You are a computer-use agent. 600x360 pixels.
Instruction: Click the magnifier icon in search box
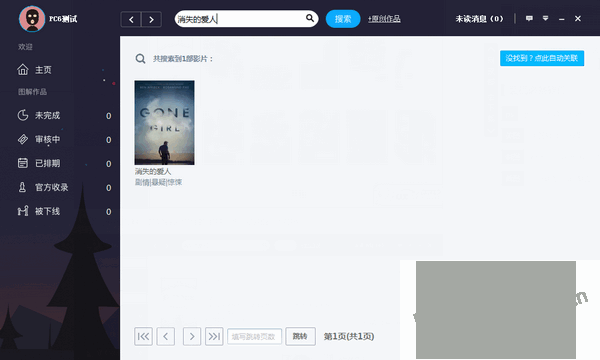310,18
